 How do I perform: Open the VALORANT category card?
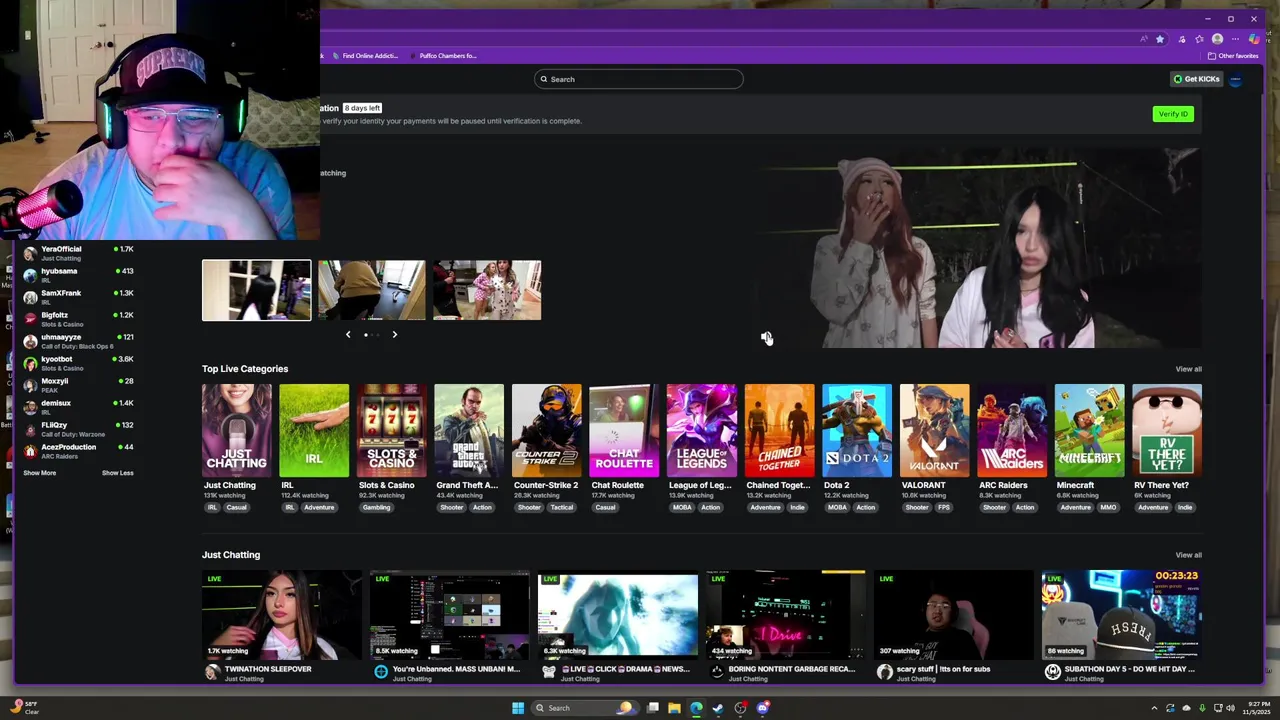pyautogui.click(x=934, y=430)
